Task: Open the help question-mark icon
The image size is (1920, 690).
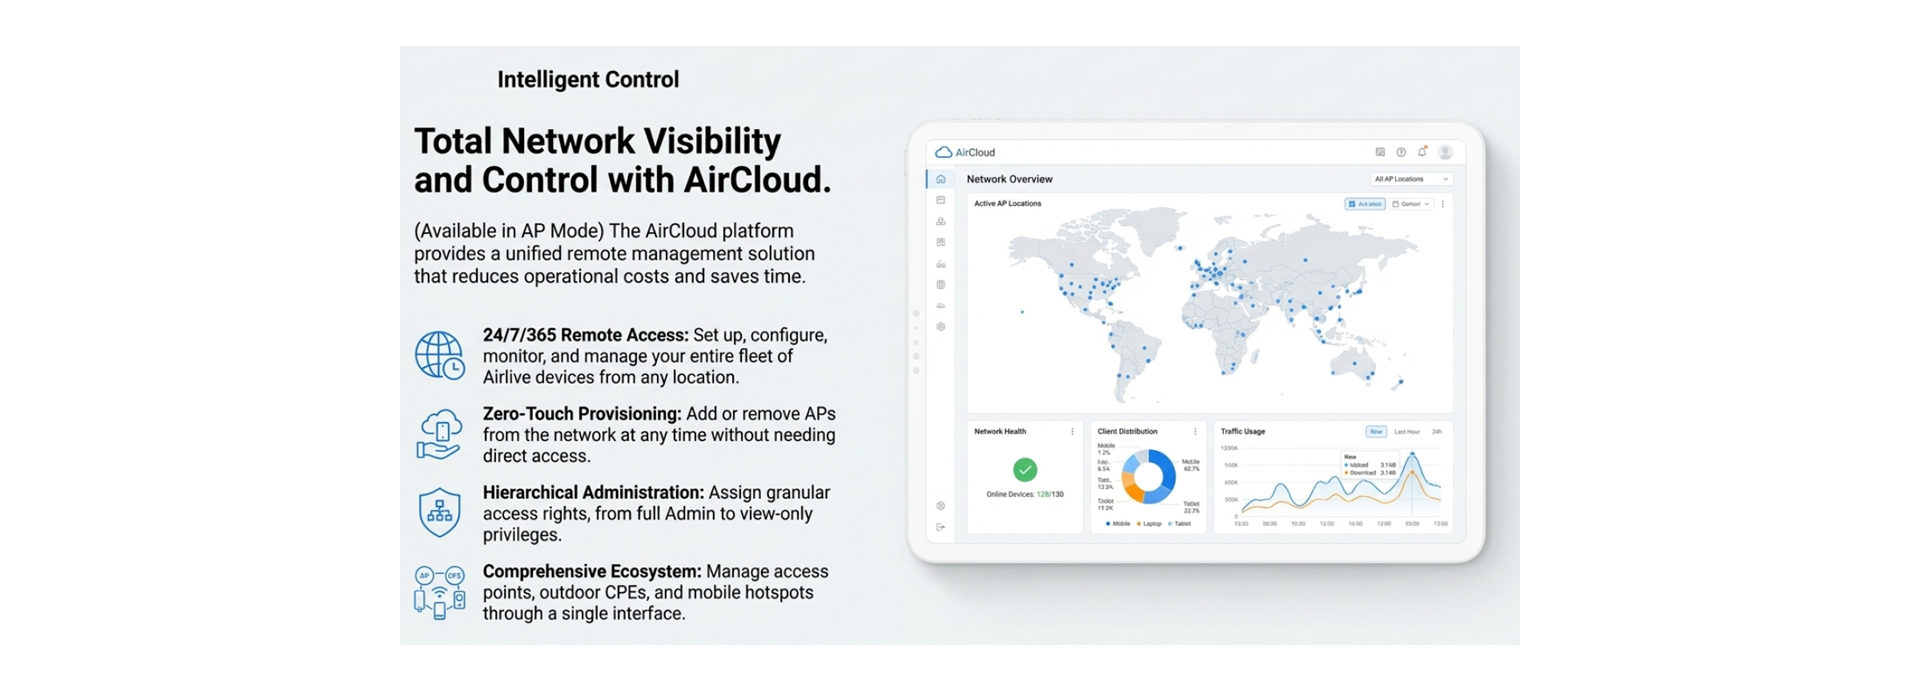Action: (x=1401, y=152)
